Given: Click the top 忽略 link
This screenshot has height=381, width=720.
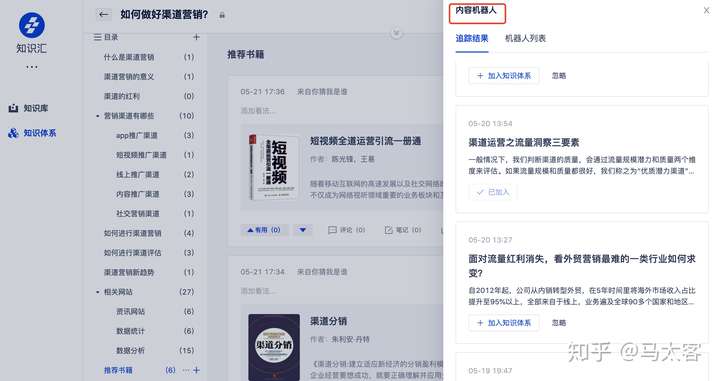Looking at the screenshot, I should (559, 76).
